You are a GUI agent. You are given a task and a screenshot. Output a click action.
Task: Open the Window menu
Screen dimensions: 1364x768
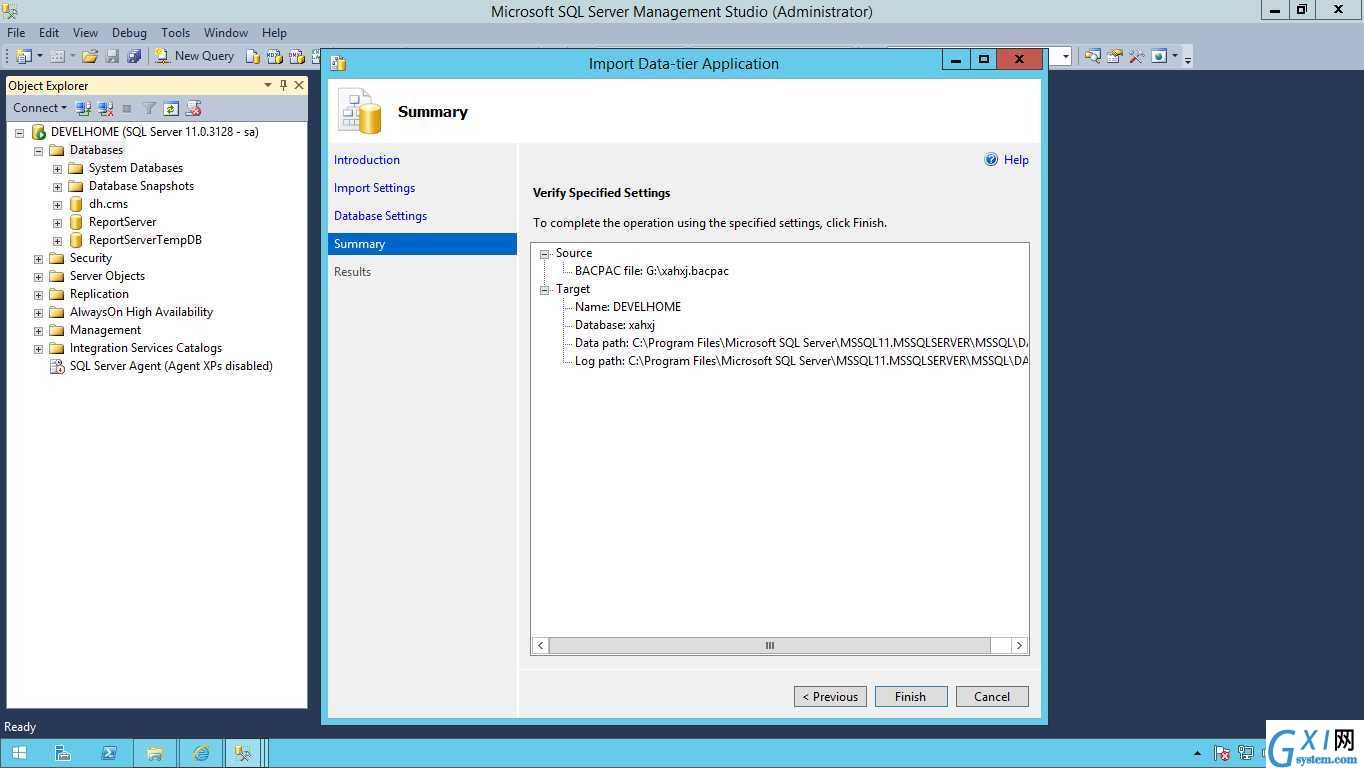click(x=226, y=33)
